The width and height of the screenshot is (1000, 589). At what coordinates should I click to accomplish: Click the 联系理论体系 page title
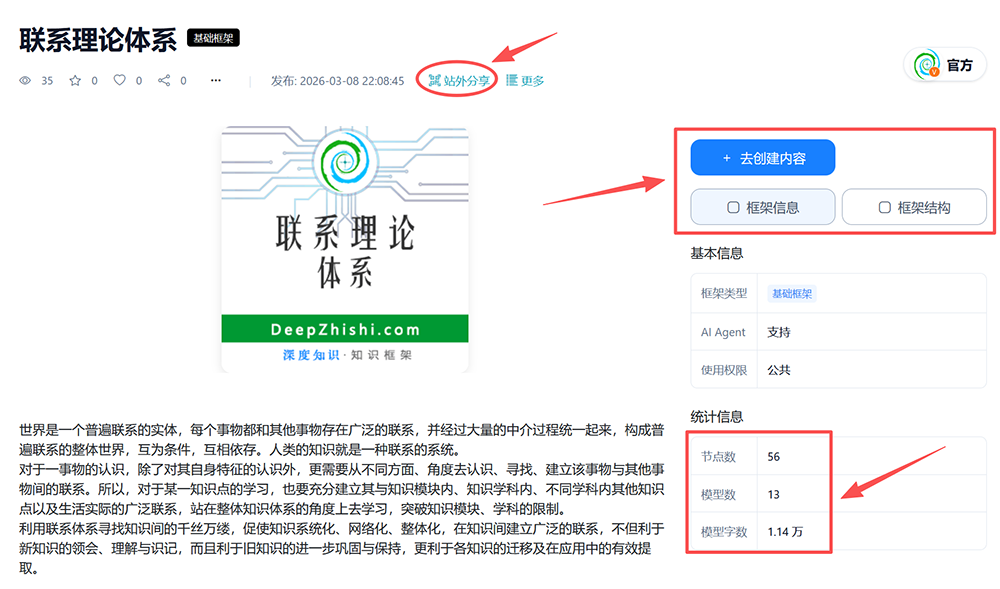pos(98,40)
